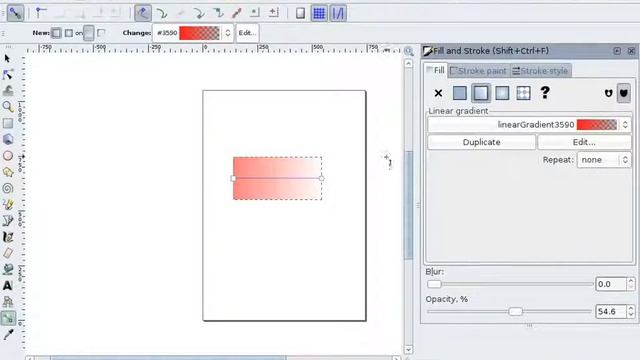640x360 pixels.
Task: Toggle snap nodes or handles button
Action: point(143,13)
